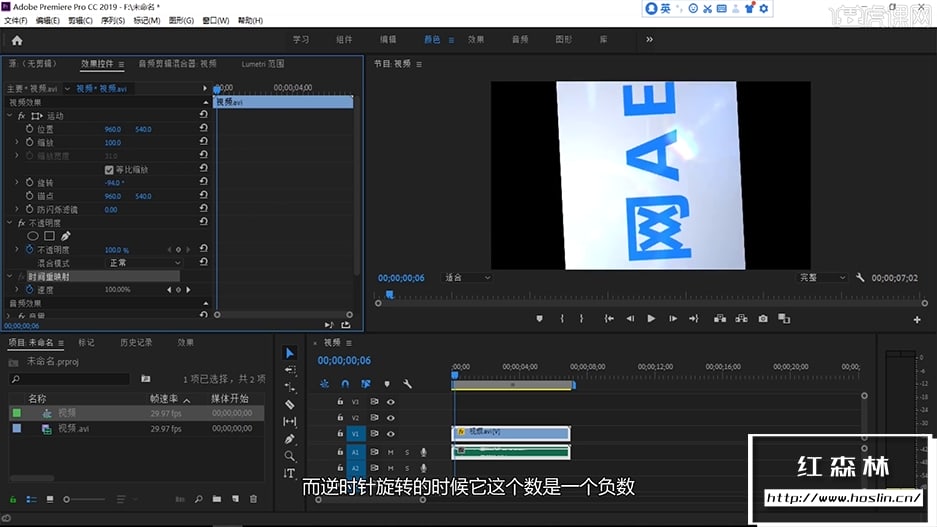Create an ellipse mask under 不透明度
Viewport: 937px width, 527px height.
[33, 236]
